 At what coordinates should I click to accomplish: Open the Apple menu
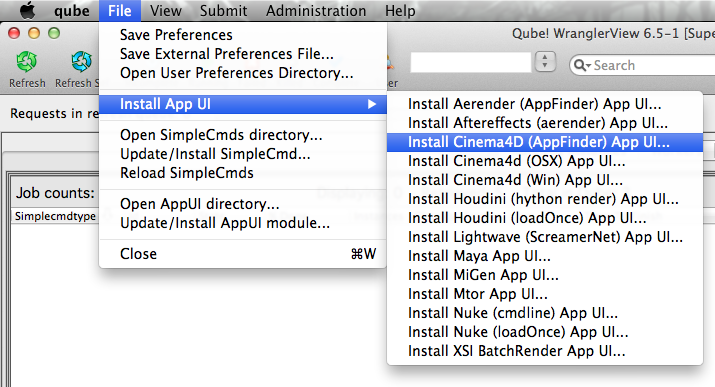(x=28, y=10)
